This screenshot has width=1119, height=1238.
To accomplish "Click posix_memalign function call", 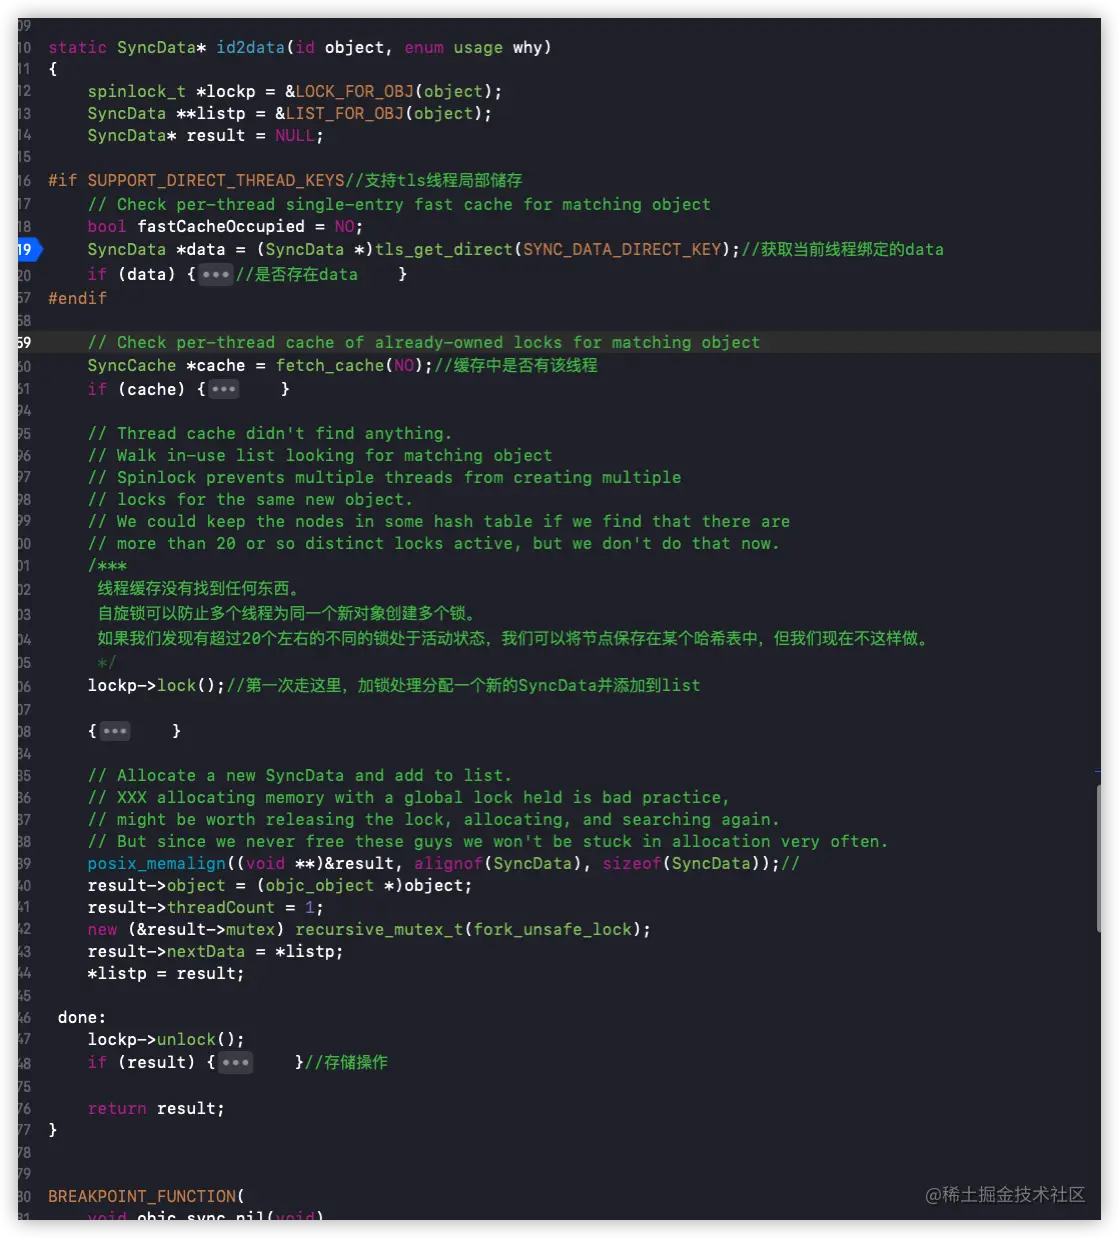I will pyautogui.click(x=157, y=863).
